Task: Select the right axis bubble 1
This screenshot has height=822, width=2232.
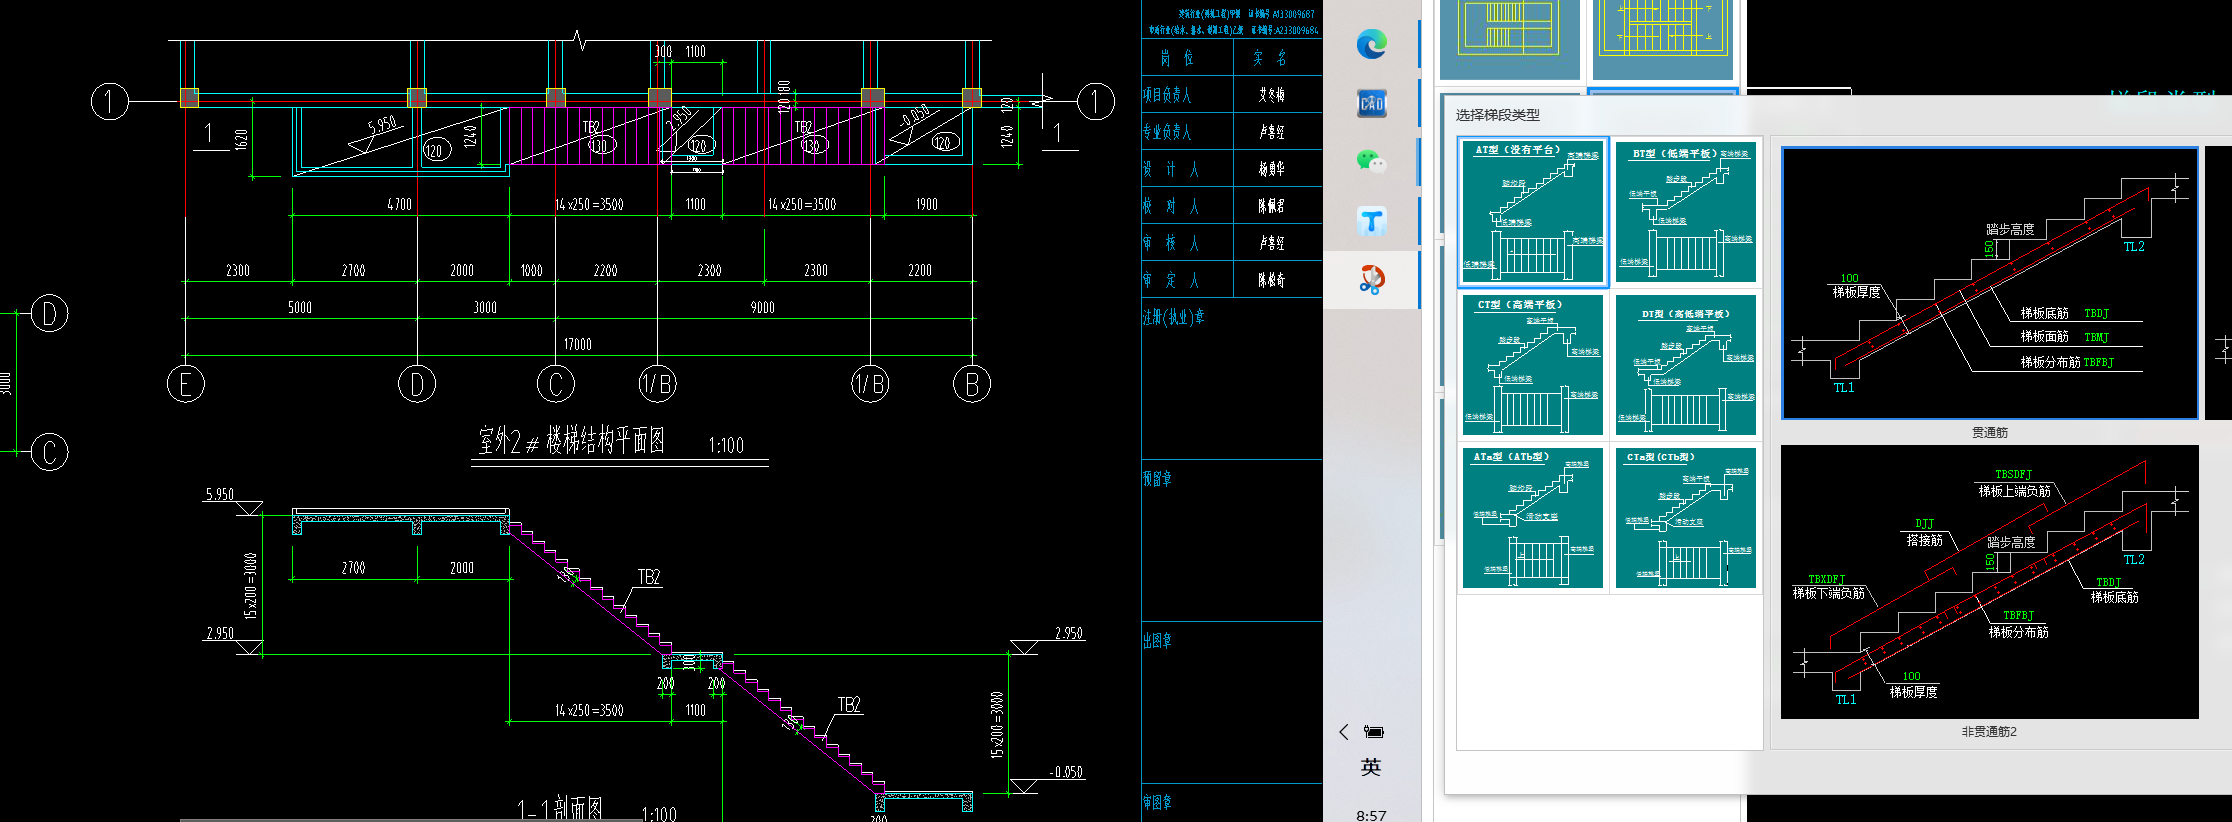Action: point(1096,101)
